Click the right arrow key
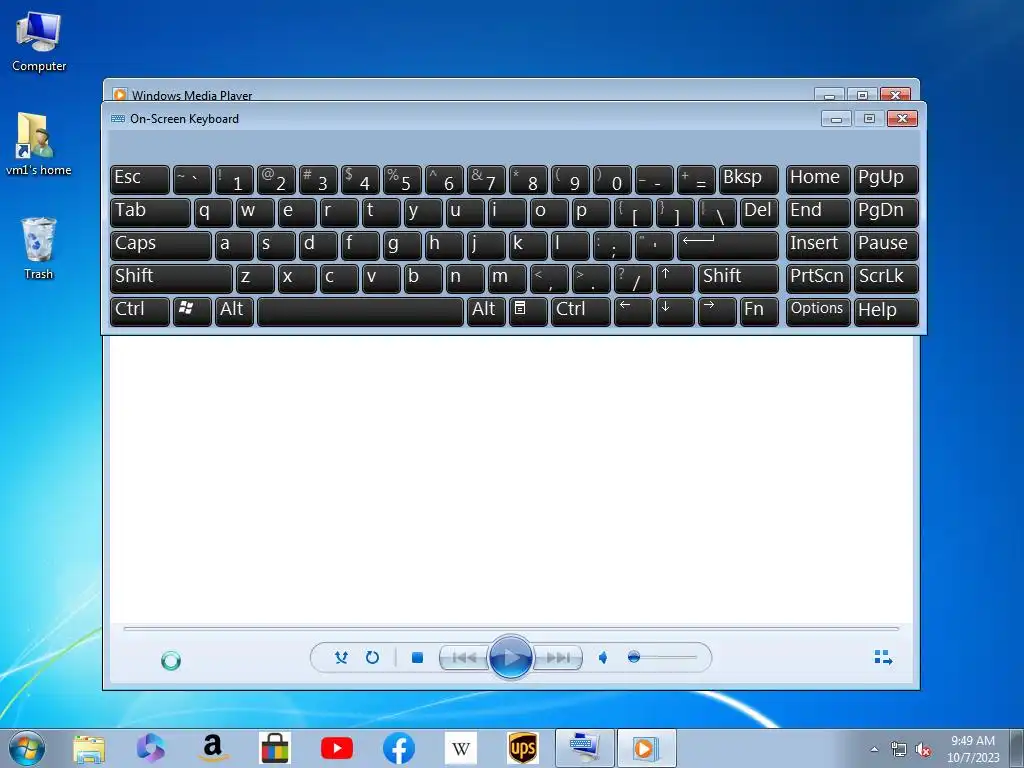Screen dimensions: 1024x768 pyautogui.click(x=716, y=312)
